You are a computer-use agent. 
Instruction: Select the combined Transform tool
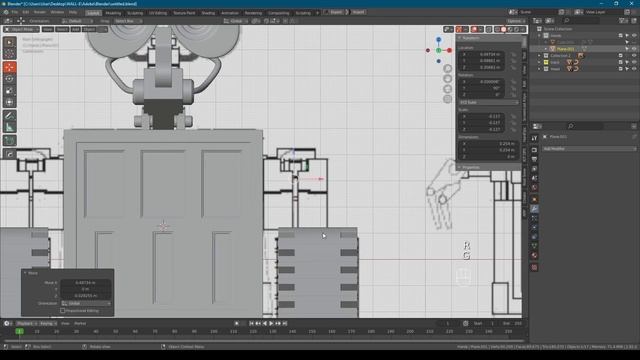point(10,102)
